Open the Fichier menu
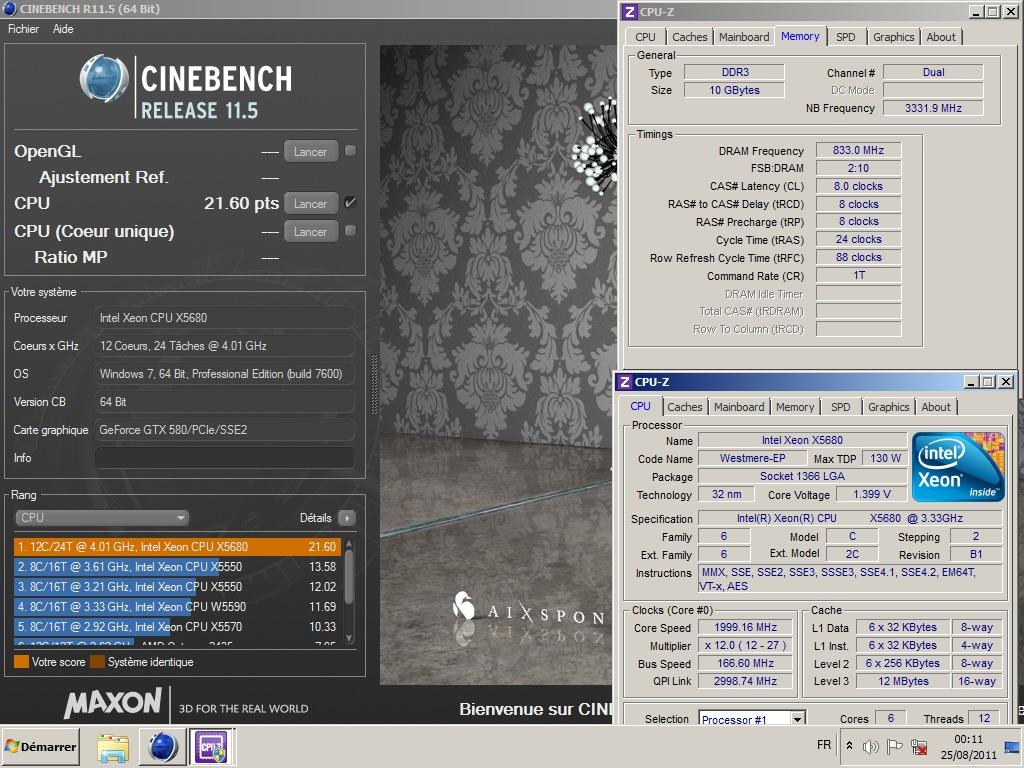This screenshot has width=1024, height=768. (x=24, y=29)
